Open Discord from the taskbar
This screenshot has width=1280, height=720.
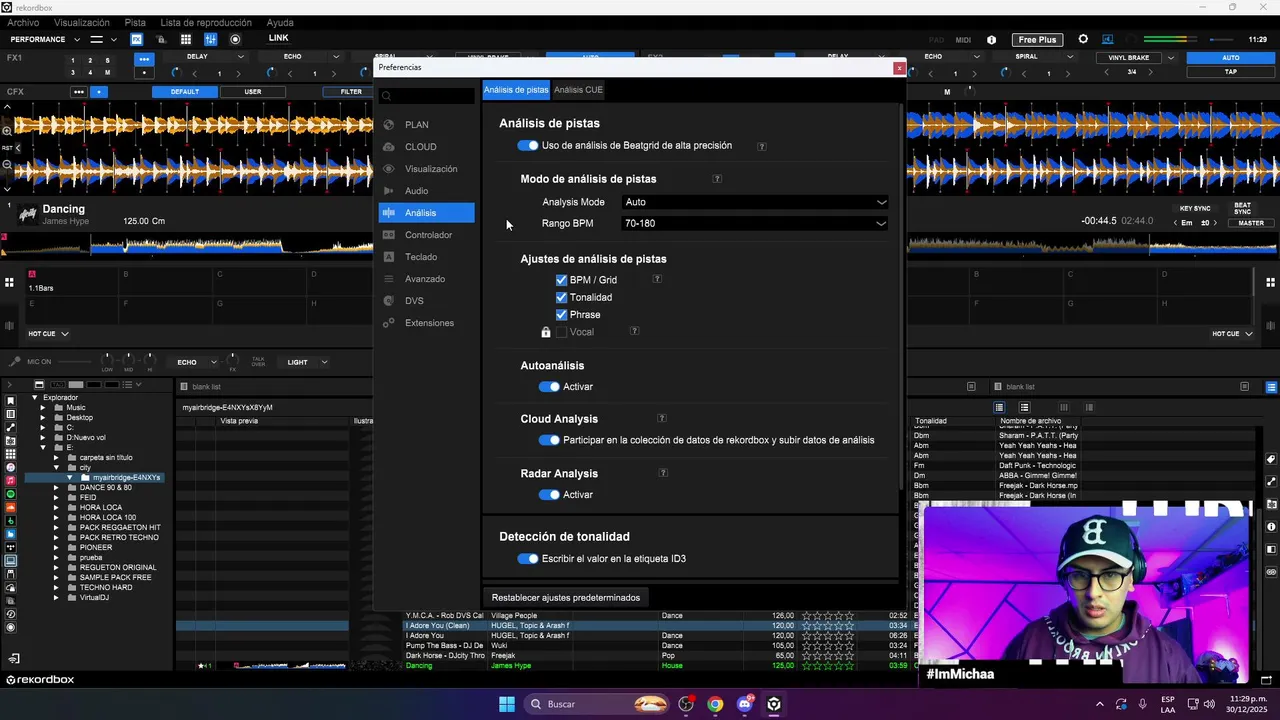744,704
